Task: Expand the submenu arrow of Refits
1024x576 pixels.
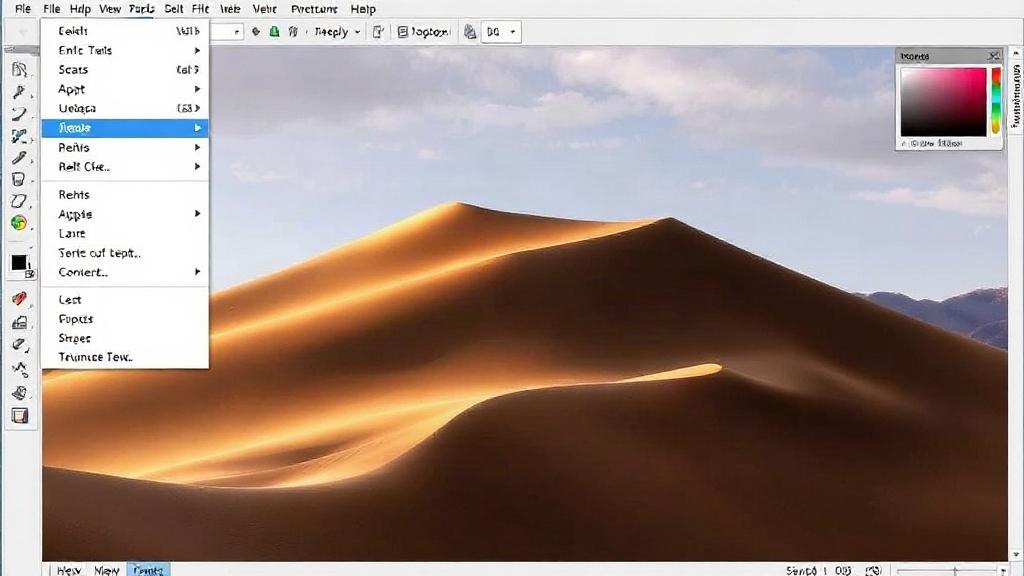Action: 197,148
